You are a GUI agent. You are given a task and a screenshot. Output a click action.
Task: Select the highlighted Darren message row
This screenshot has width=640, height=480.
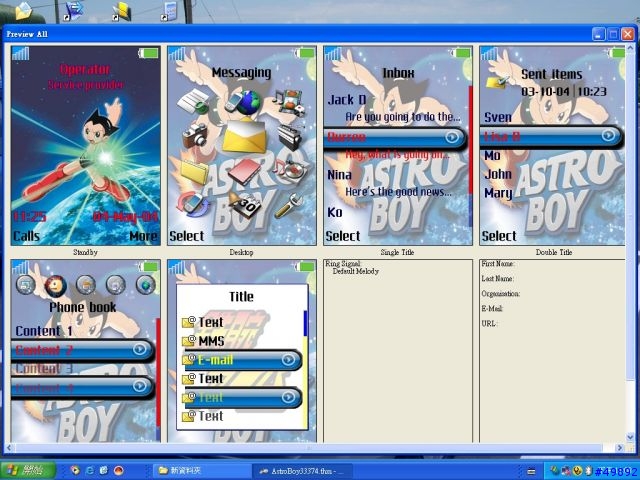tap(395, 138)
